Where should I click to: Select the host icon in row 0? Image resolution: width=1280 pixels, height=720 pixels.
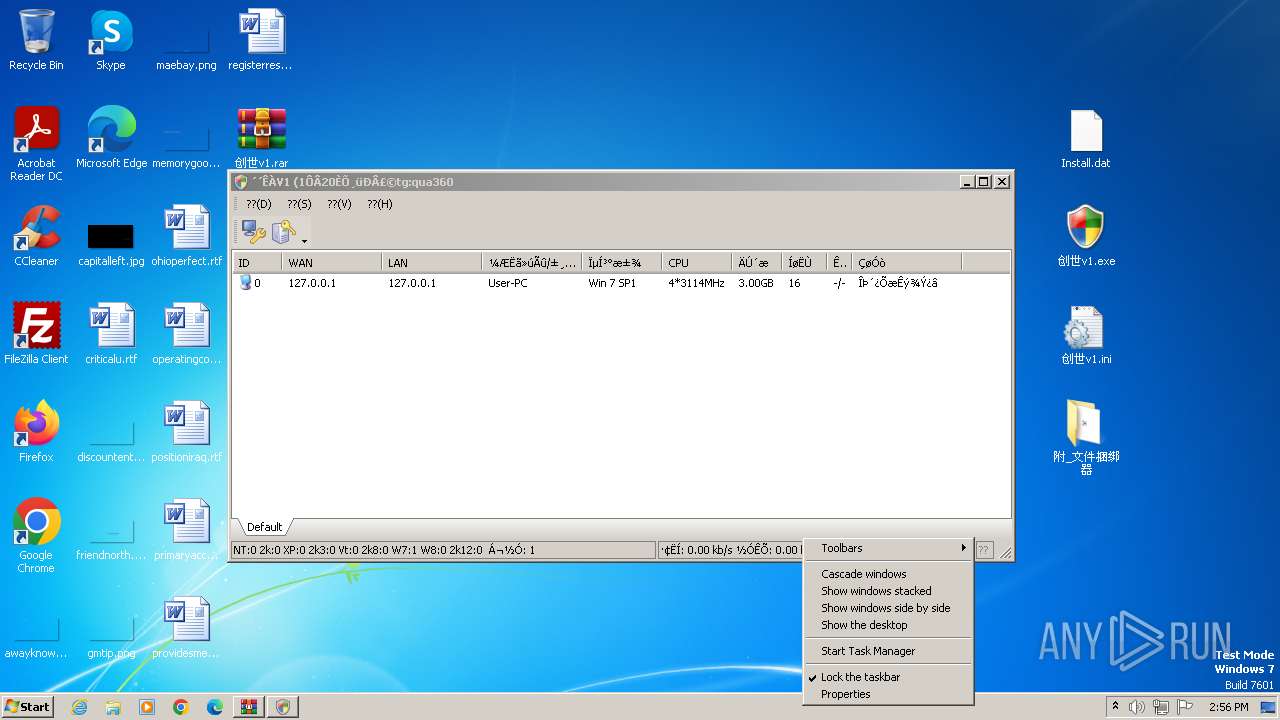tap(245, 283)
